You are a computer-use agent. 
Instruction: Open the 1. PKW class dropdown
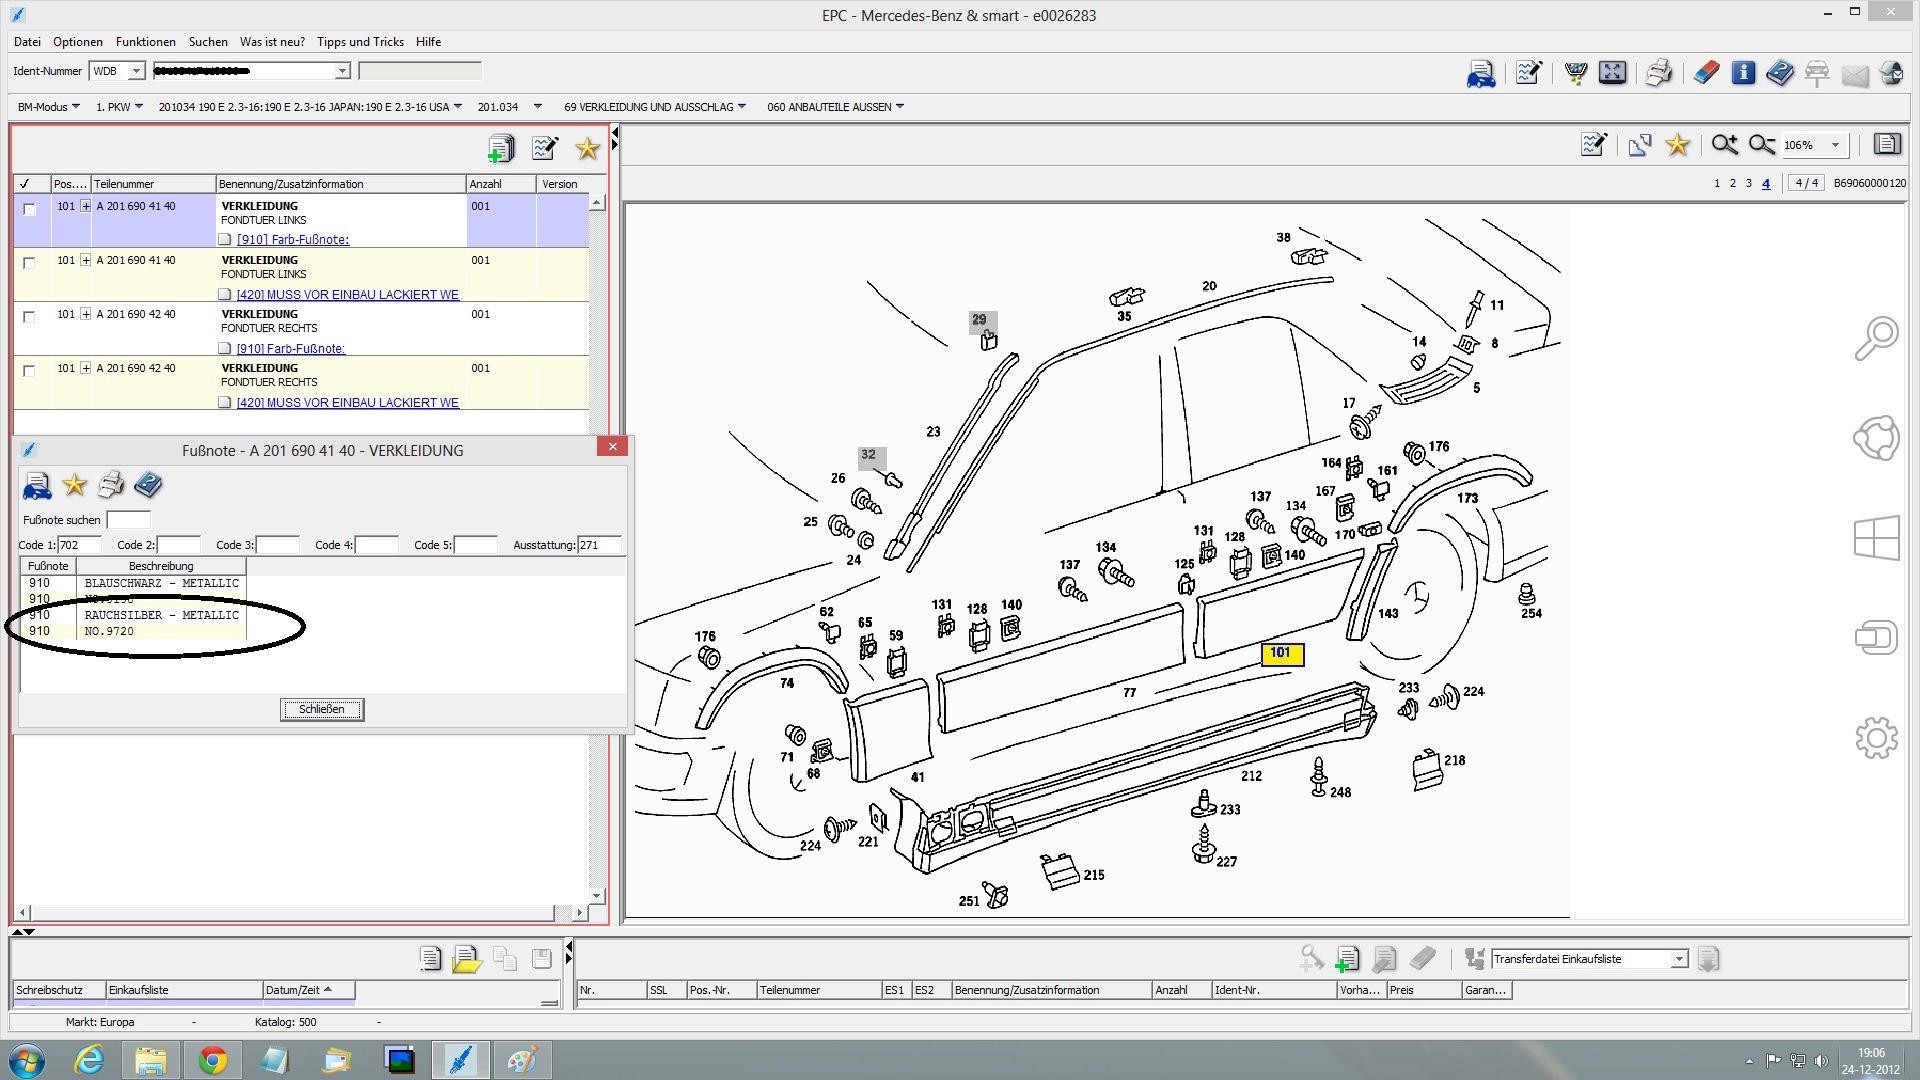[119, 107]
